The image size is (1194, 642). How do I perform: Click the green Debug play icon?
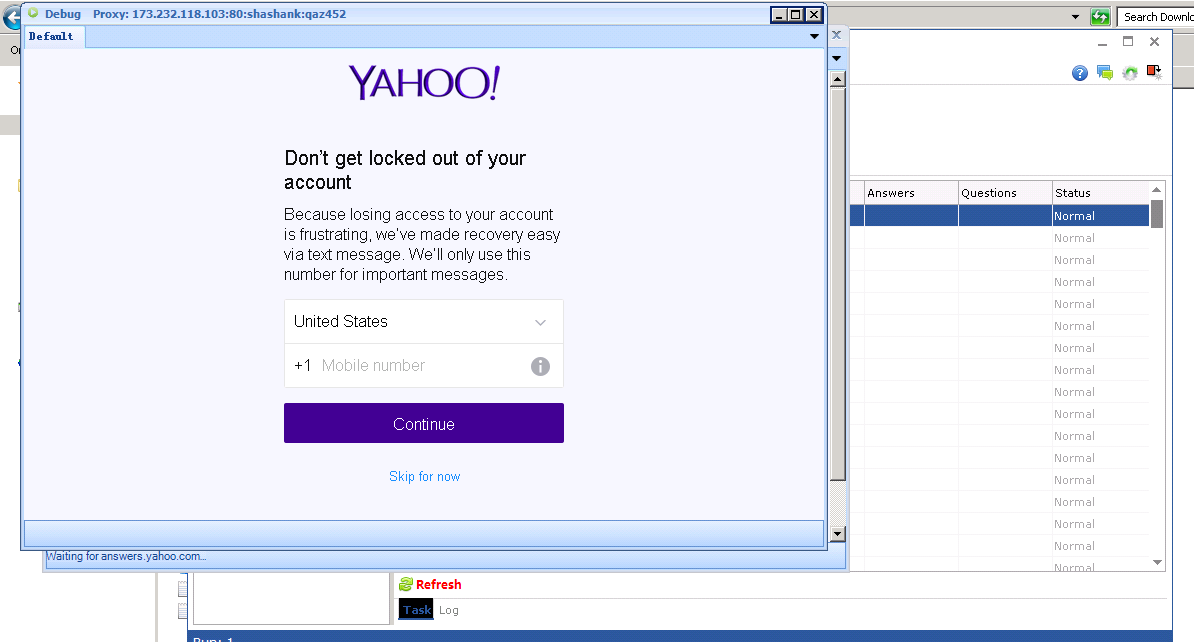33,14
